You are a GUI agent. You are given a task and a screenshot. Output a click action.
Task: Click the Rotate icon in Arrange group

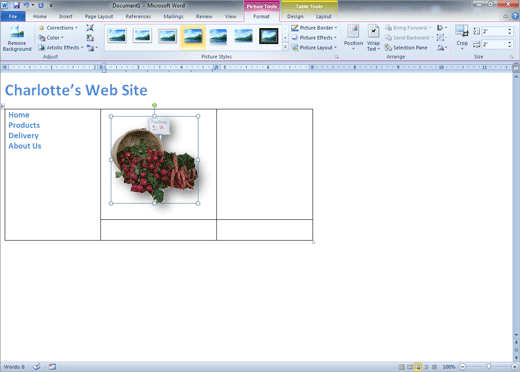[x=441, y=48]
